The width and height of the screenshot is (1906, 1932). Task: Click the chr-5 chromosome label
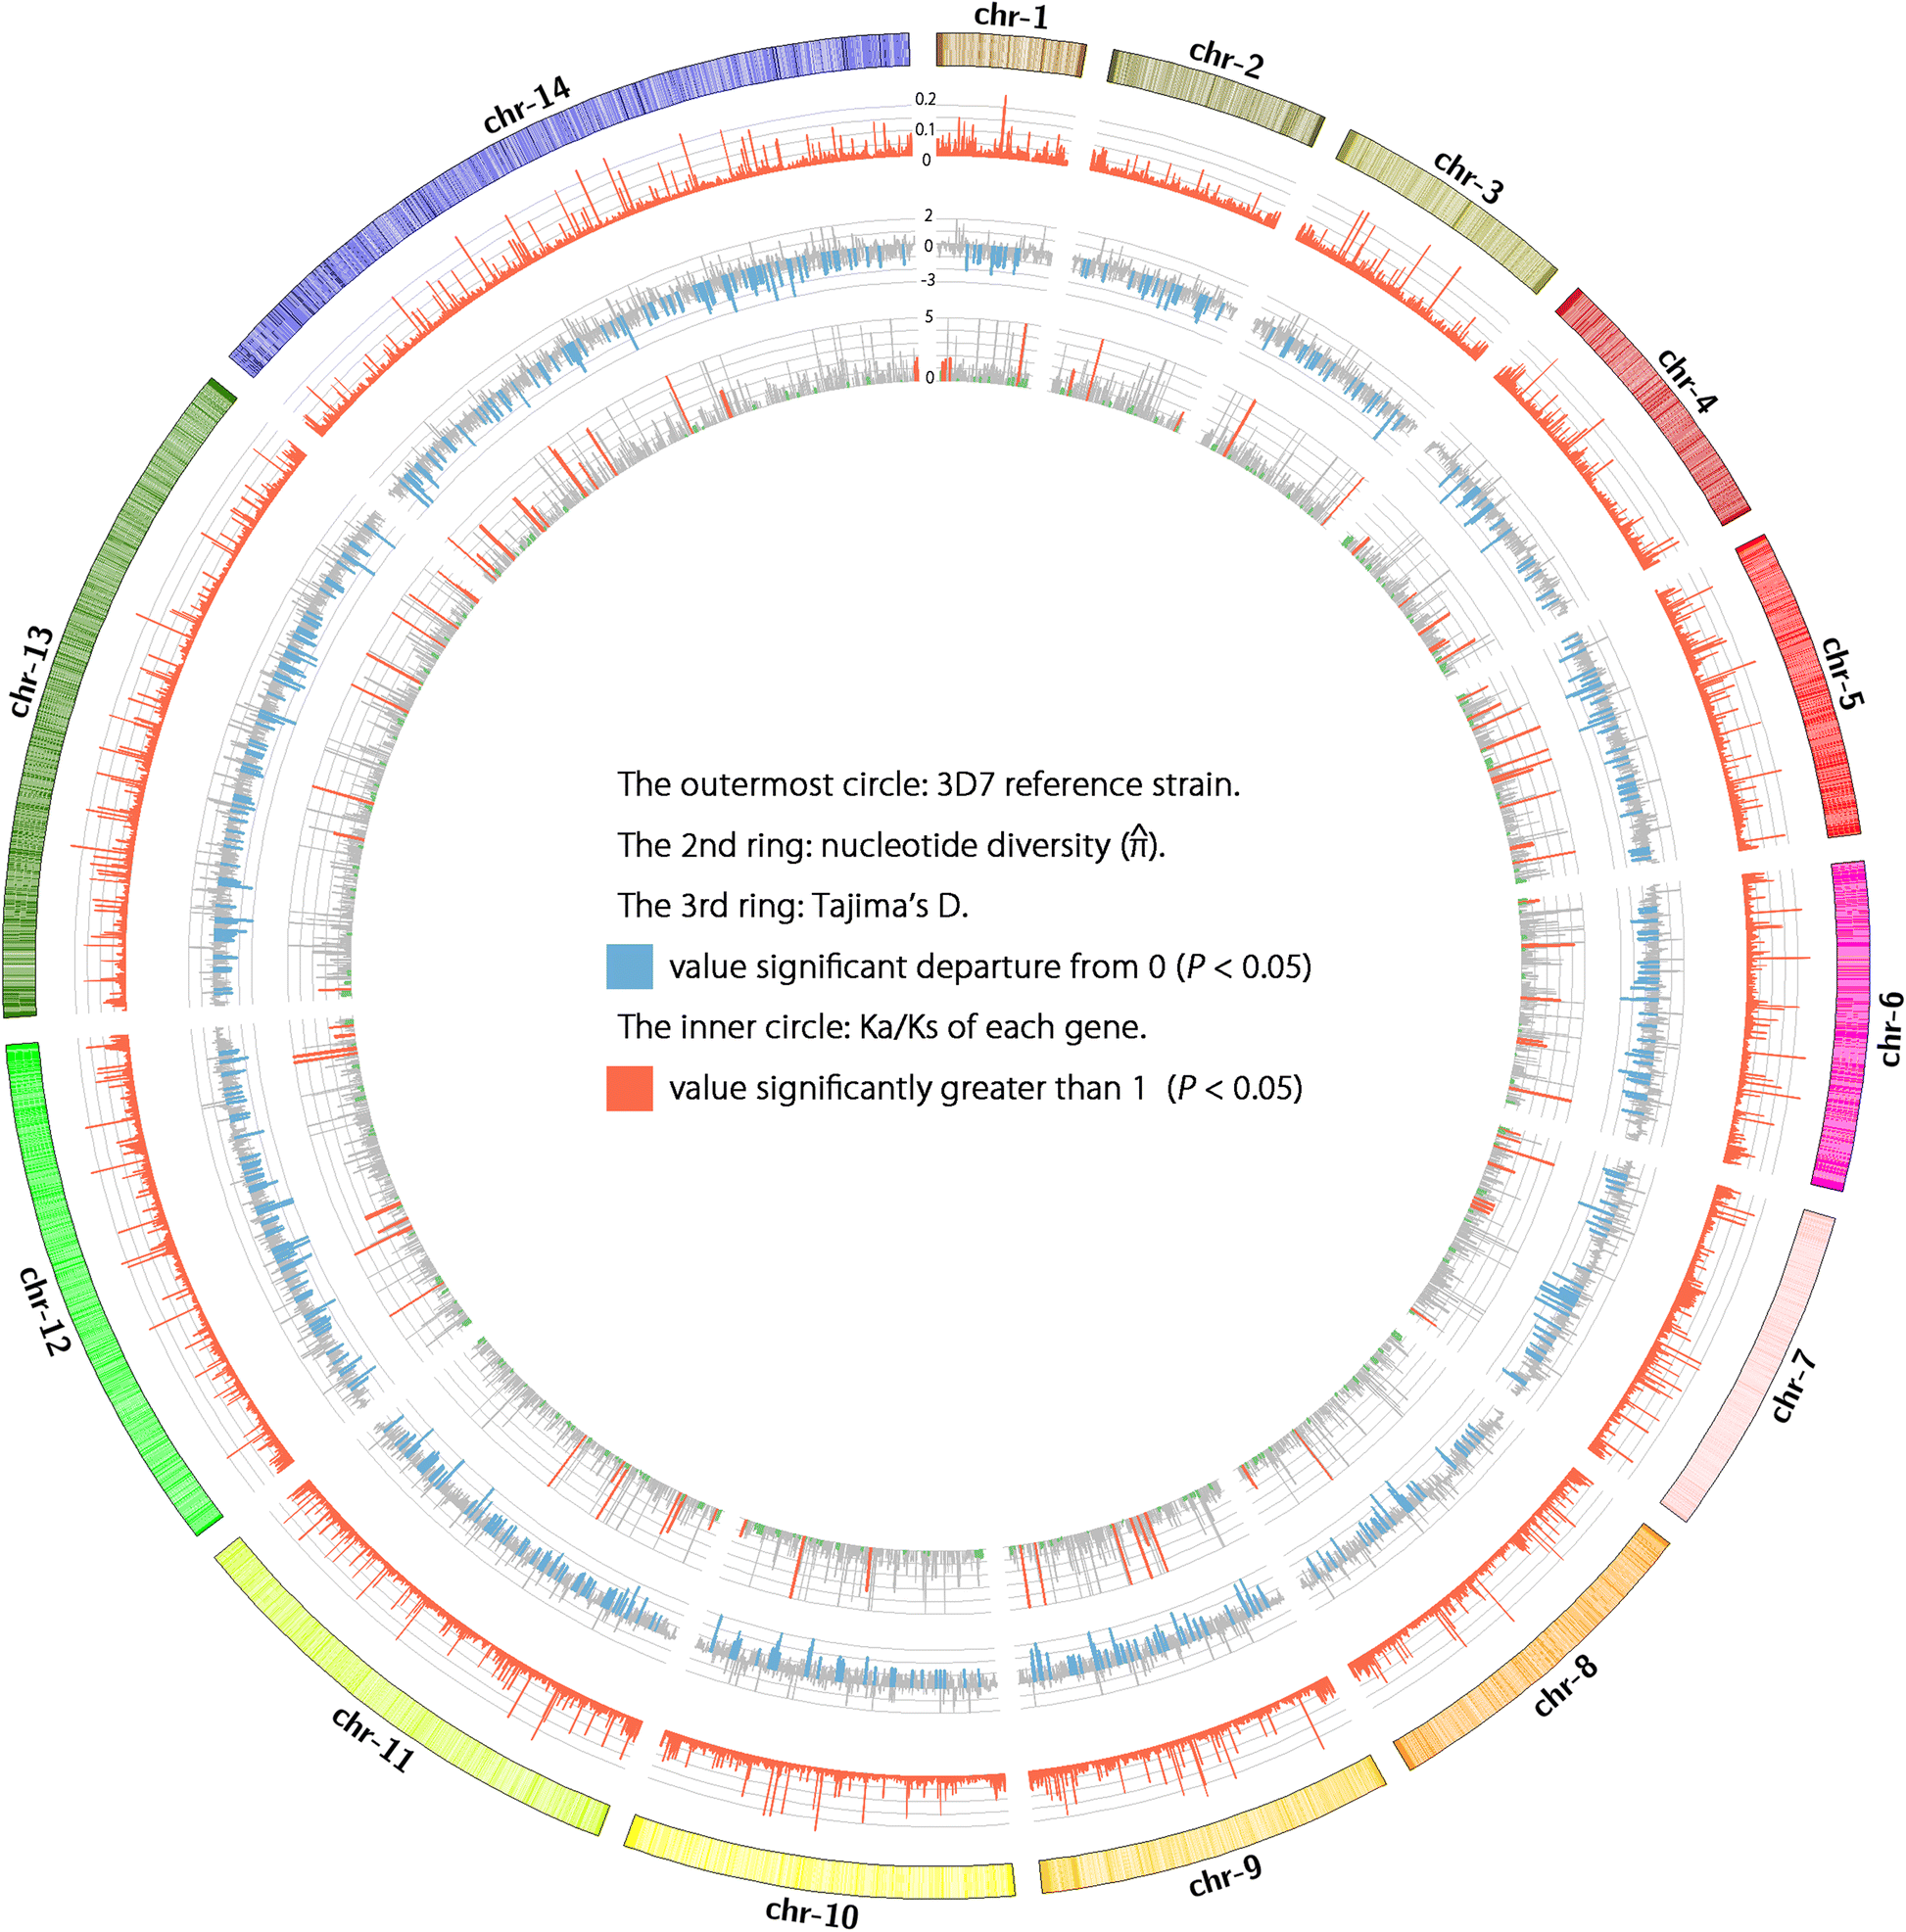1842,674
